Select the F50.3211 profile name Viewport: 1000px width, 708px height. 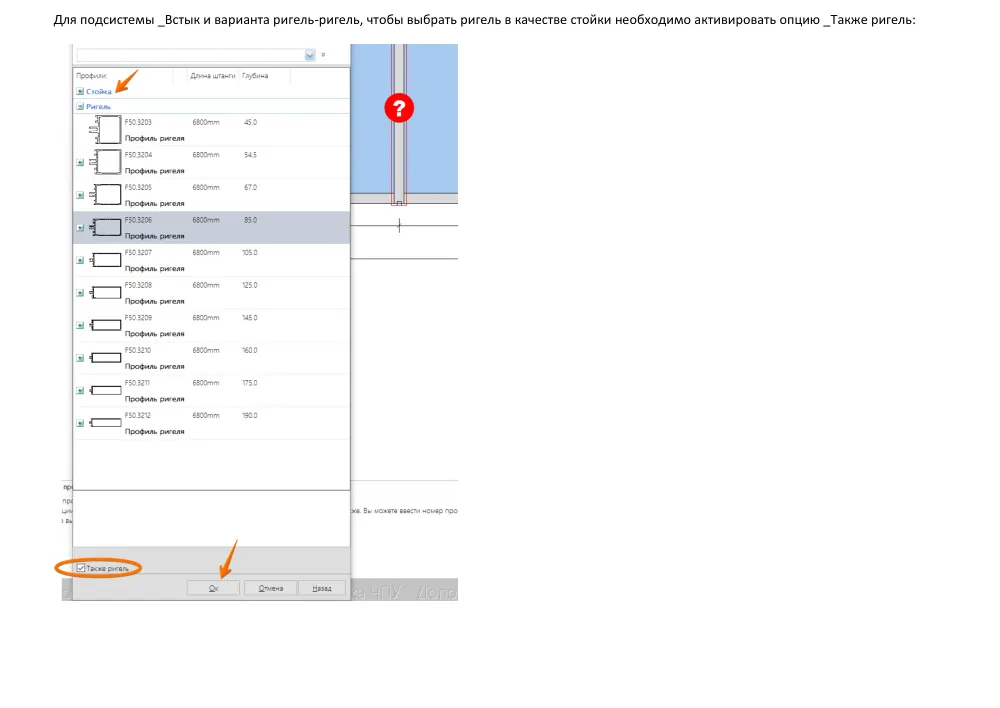138,383
